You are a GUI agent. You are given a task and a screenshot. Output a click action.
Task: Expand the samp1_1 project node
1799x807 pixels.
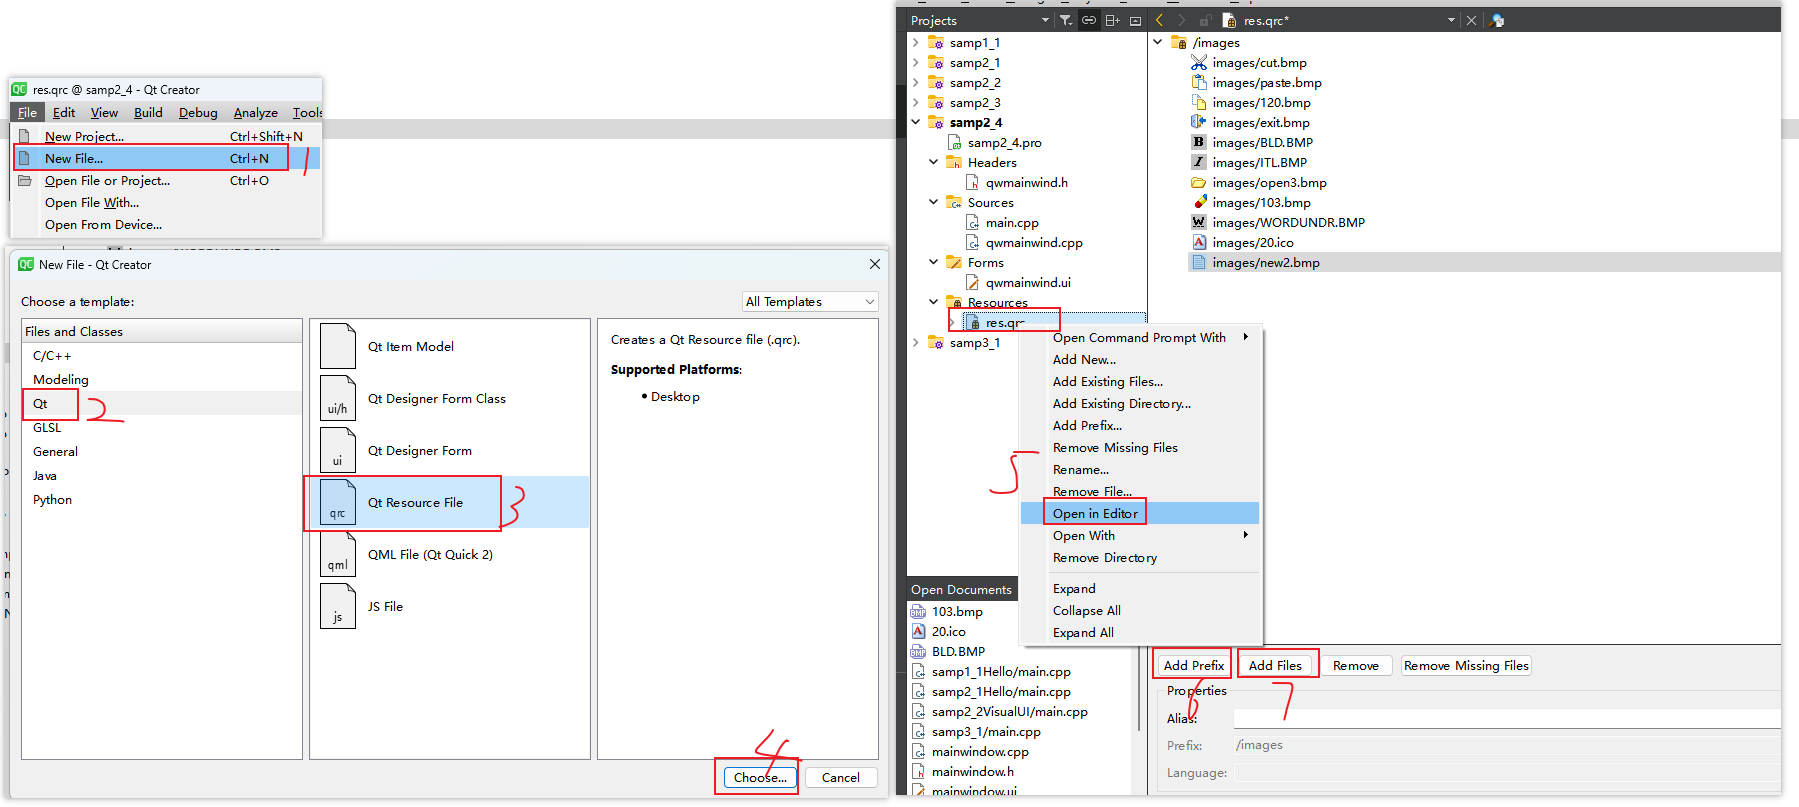pos(915,43)
